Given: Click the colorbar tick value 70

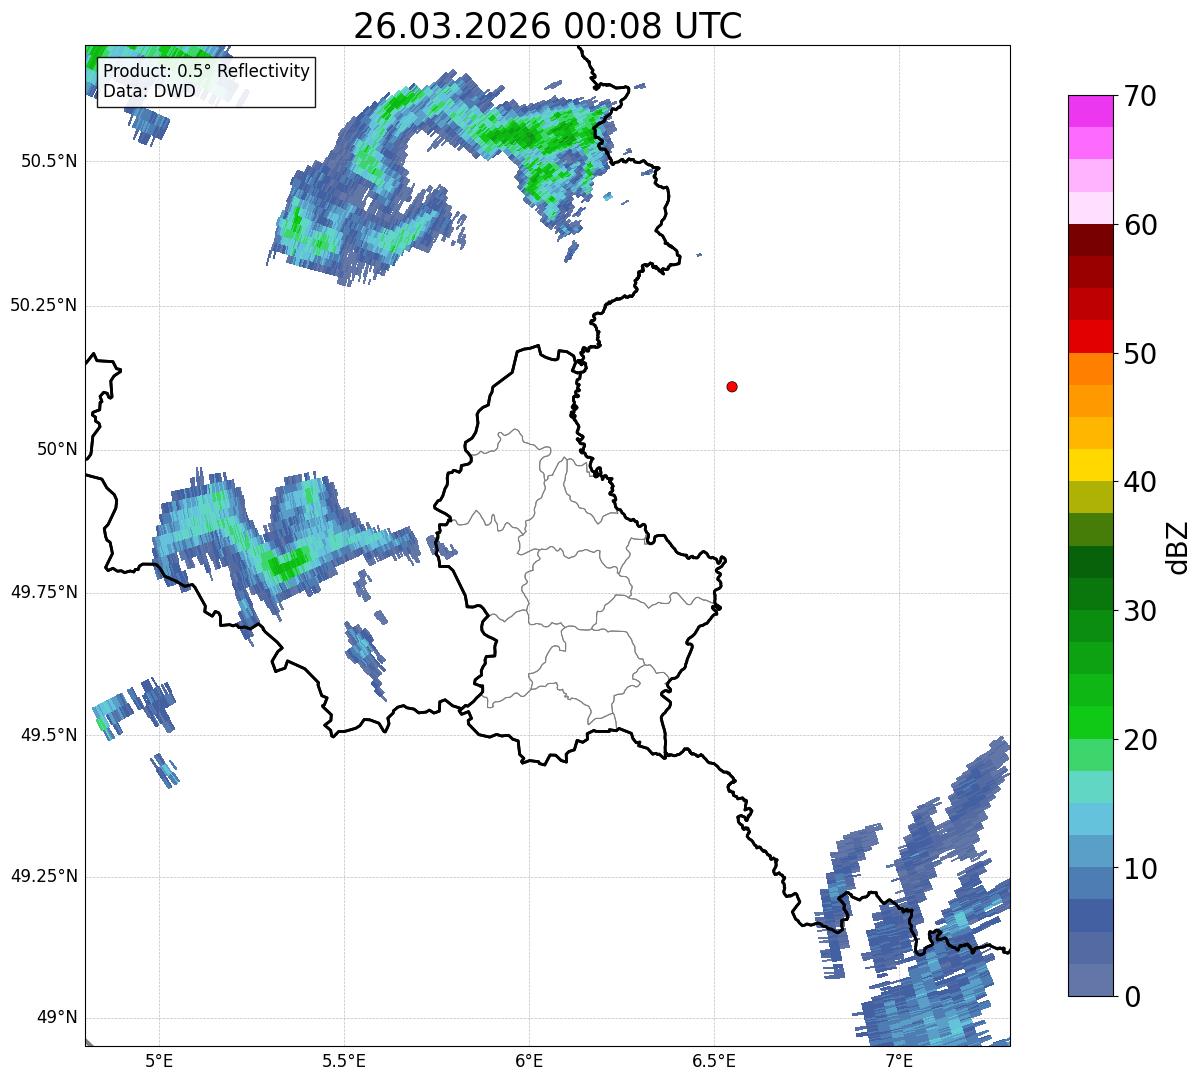Looking at the screenshot, I should click(1140, 96).
